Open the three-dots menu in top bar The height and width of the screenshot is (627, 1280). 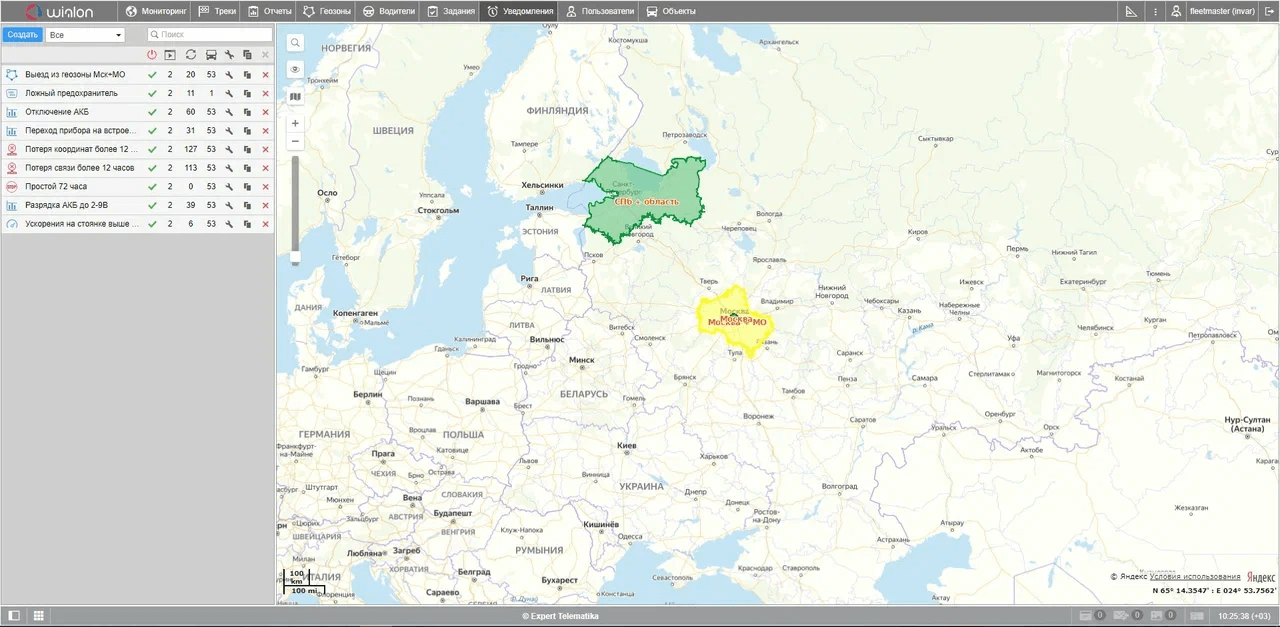(1155, 12)
